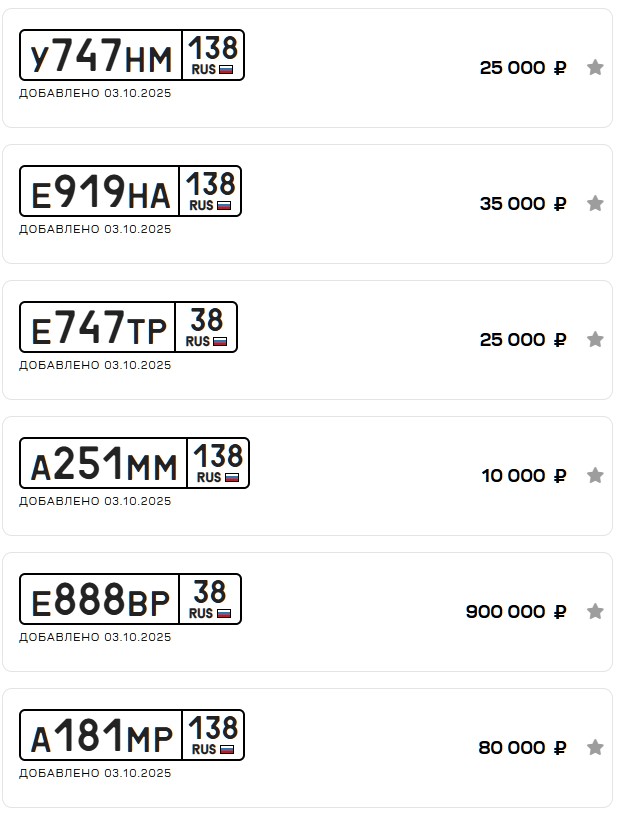Click the star for the 900 000 ₽ listing
Image resolution: width=619 pixels, height=813 pixels.
tap(595, 612)
